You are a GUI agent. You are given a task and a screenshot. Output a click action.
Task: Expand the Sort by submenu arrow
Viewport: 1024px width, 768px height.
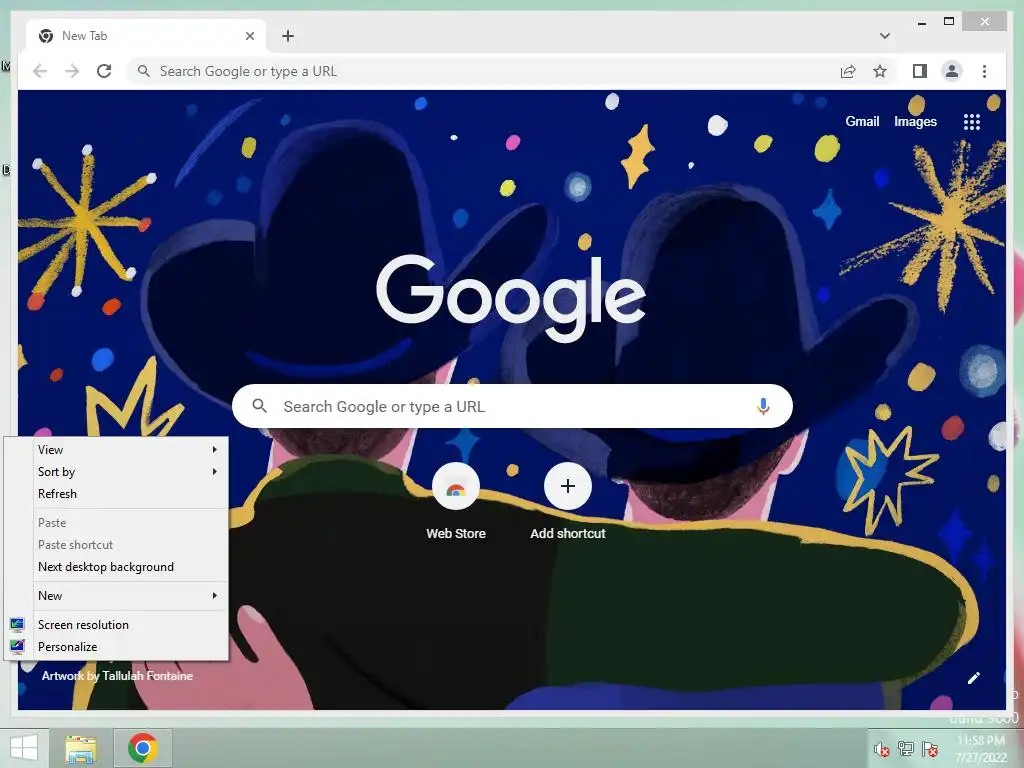[214, 472]
